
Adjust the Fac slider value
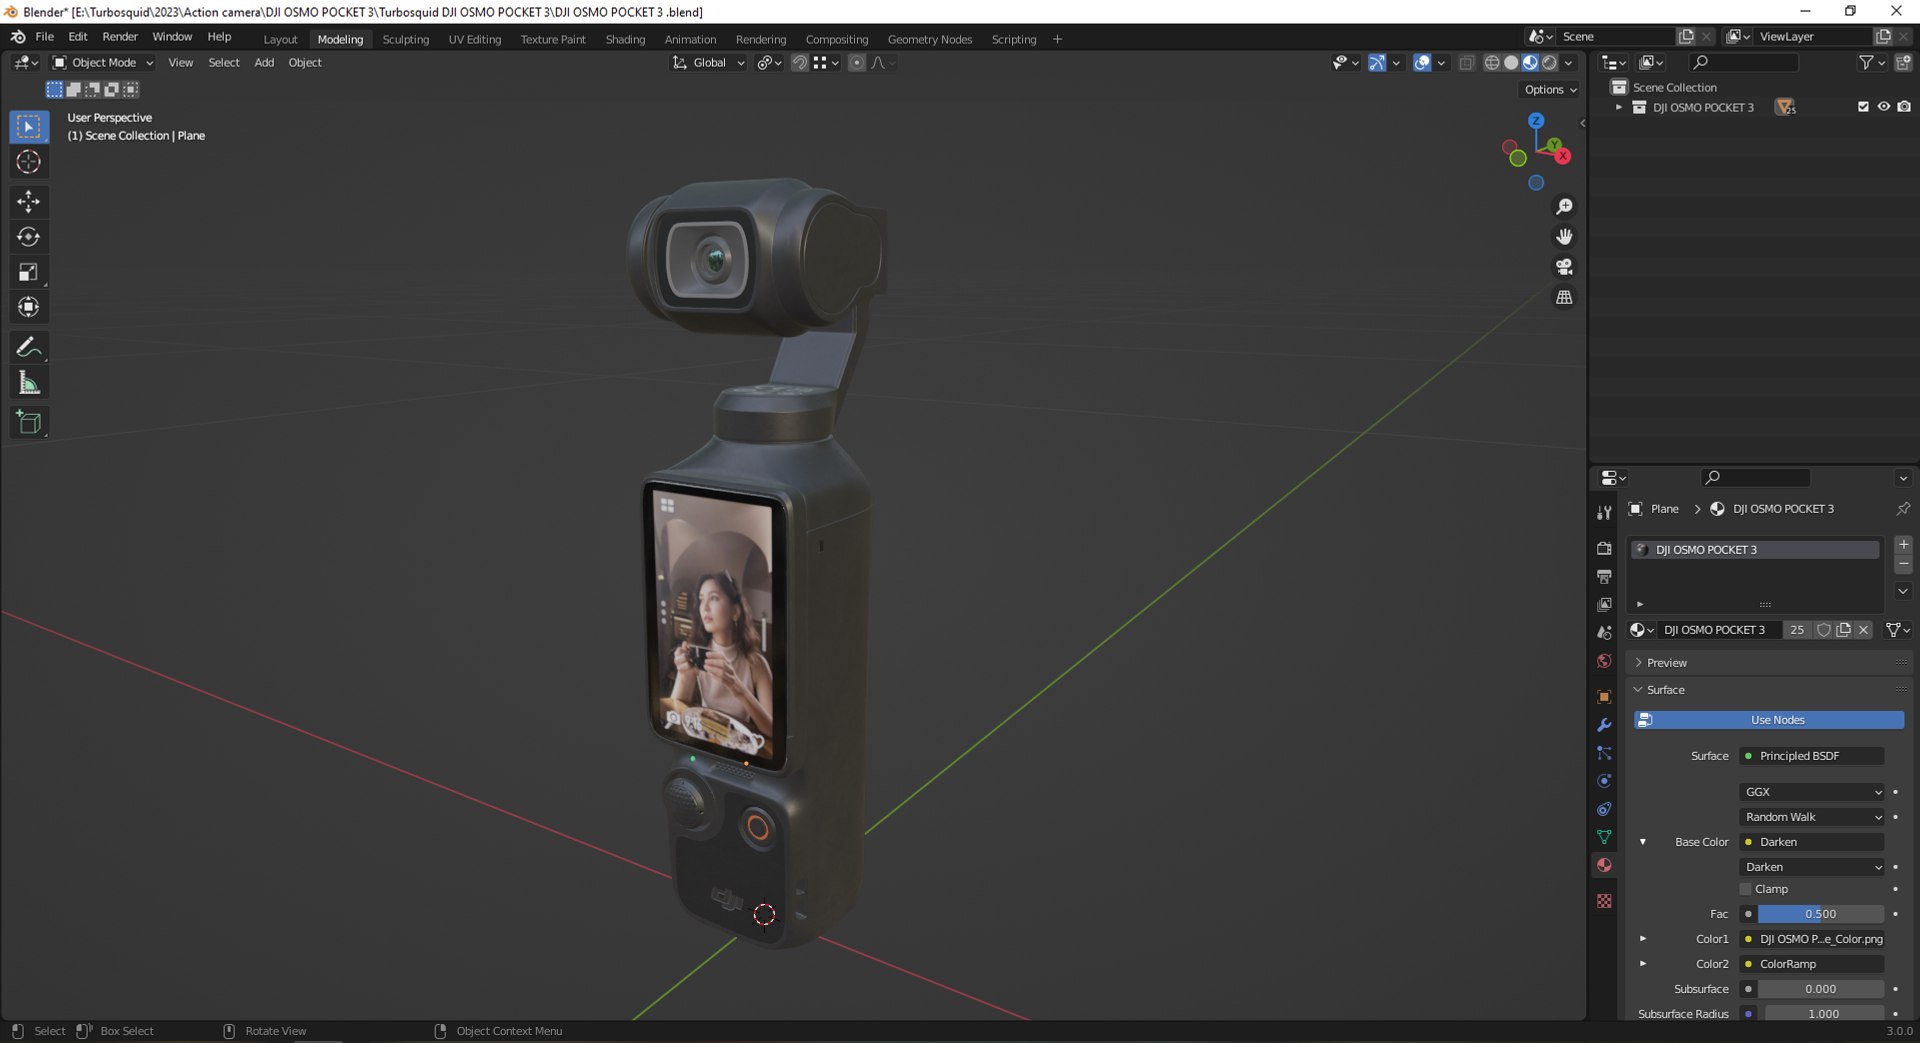coord(1821,914)
